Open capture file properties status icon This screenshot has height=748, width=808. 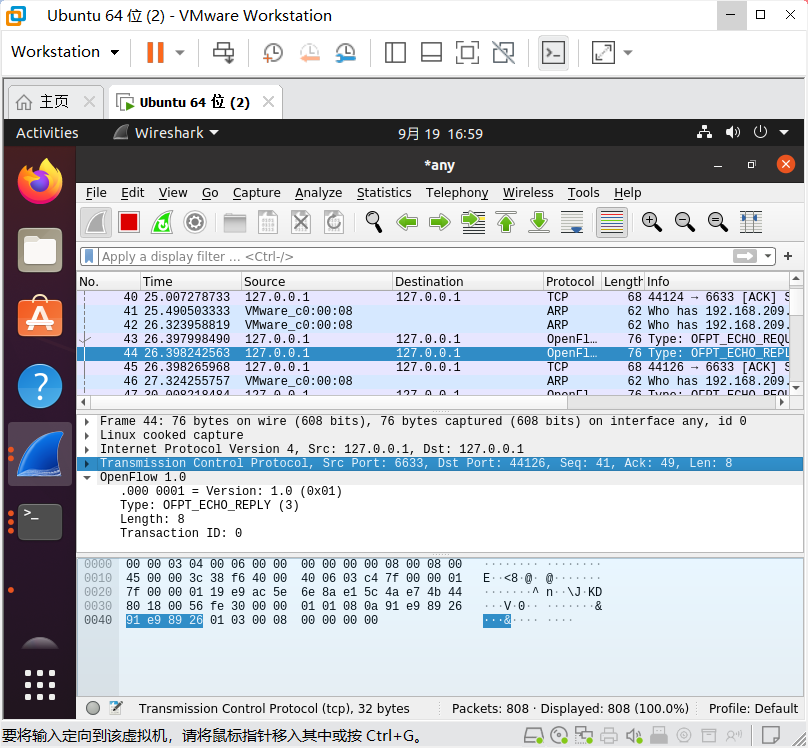coord(116,708)
